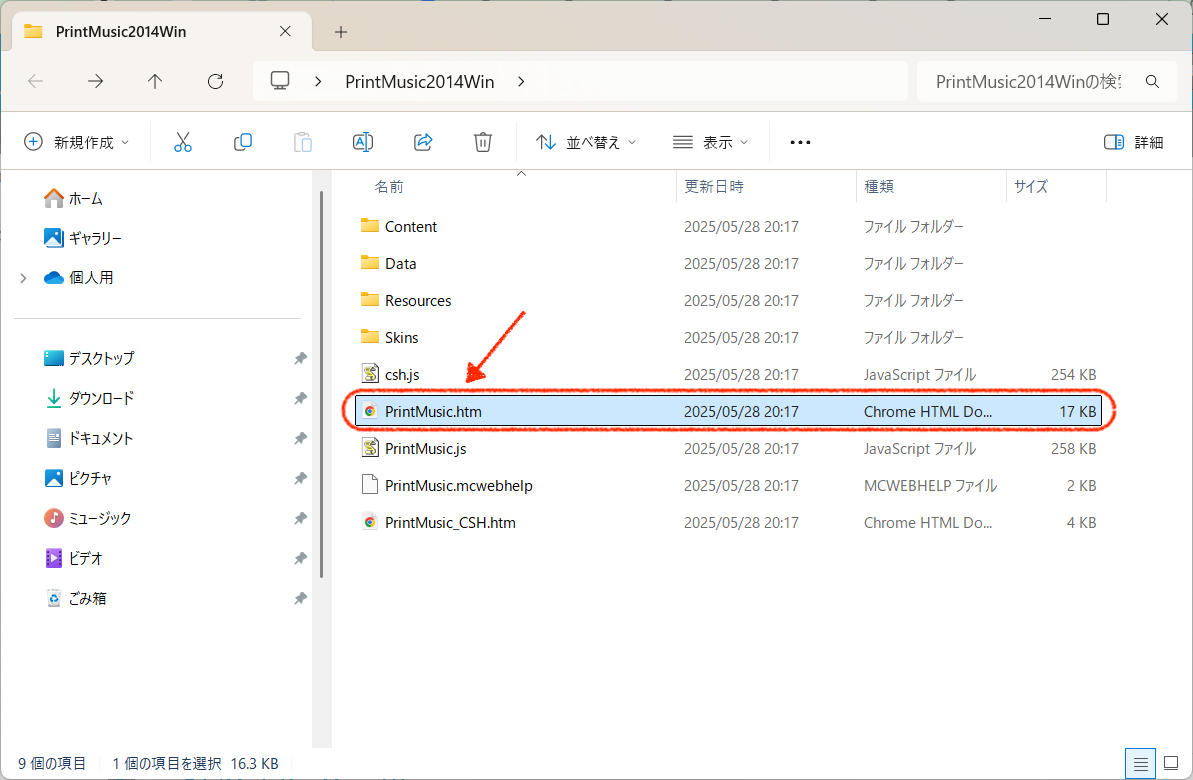Click the navigation pane vertical scrollbar
The height and width of the screenshot is (780, 1193).
[322, 384]
